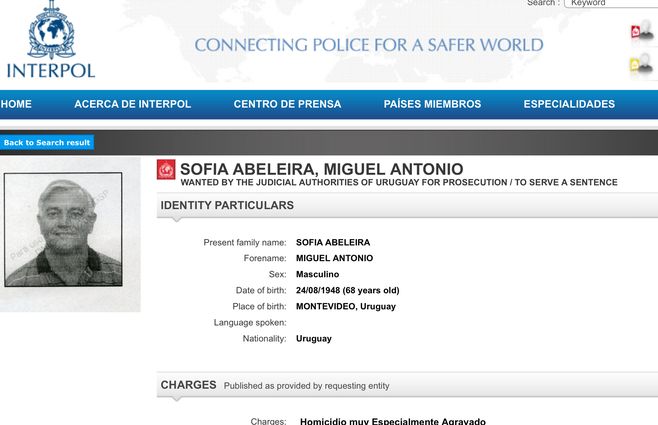
Task: Click CONNECTING POLICE FOR A SAFER WORLD banner
Action: tap(369, 45)
